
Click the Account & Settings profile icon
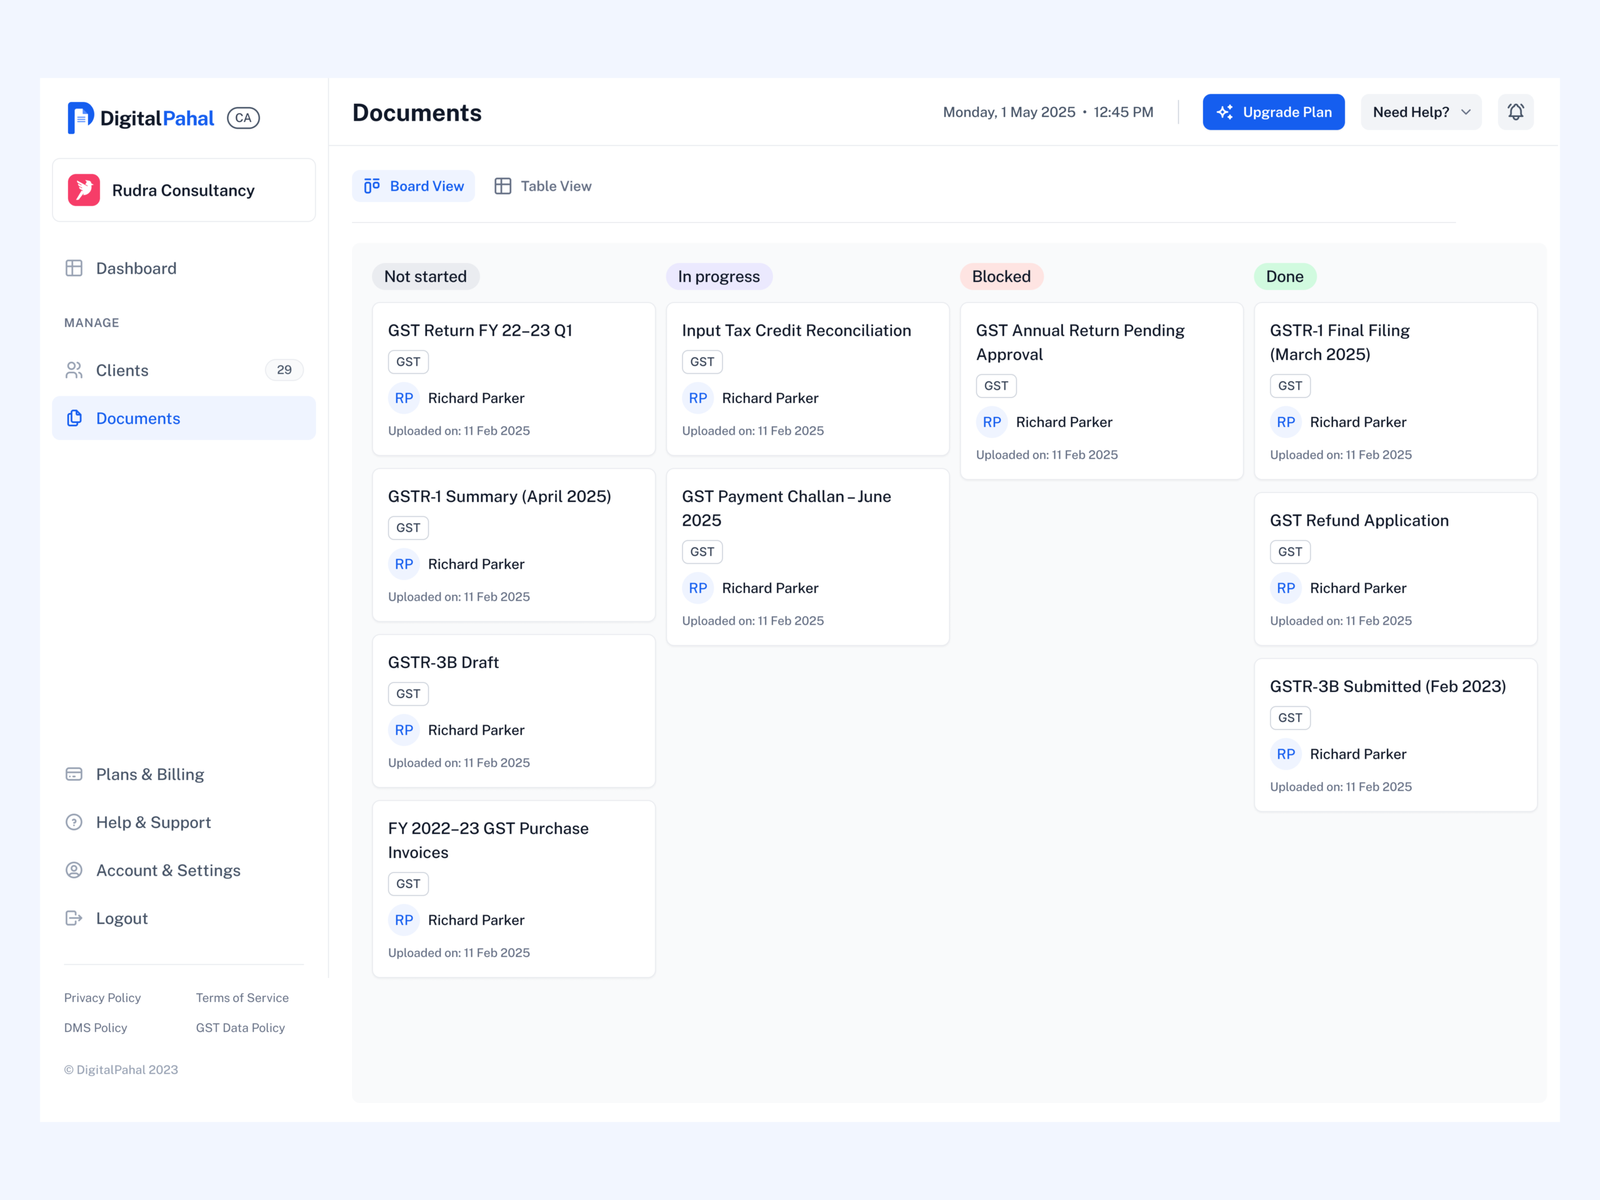74,870
